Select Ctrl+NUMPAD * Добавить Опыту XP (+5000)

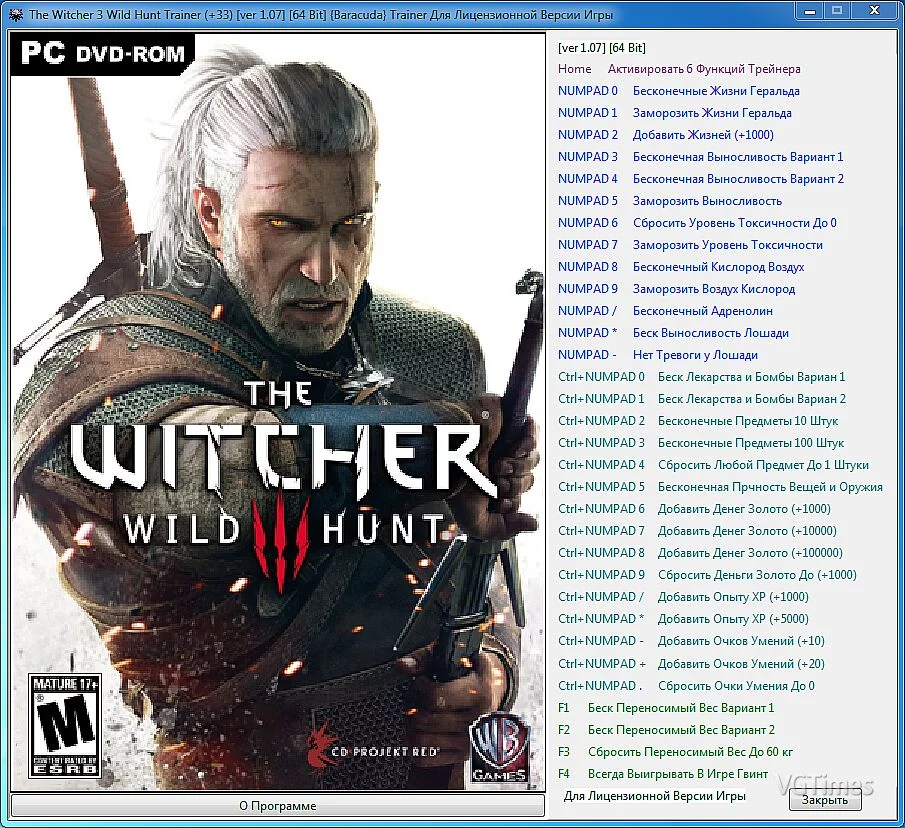(683, 619)
